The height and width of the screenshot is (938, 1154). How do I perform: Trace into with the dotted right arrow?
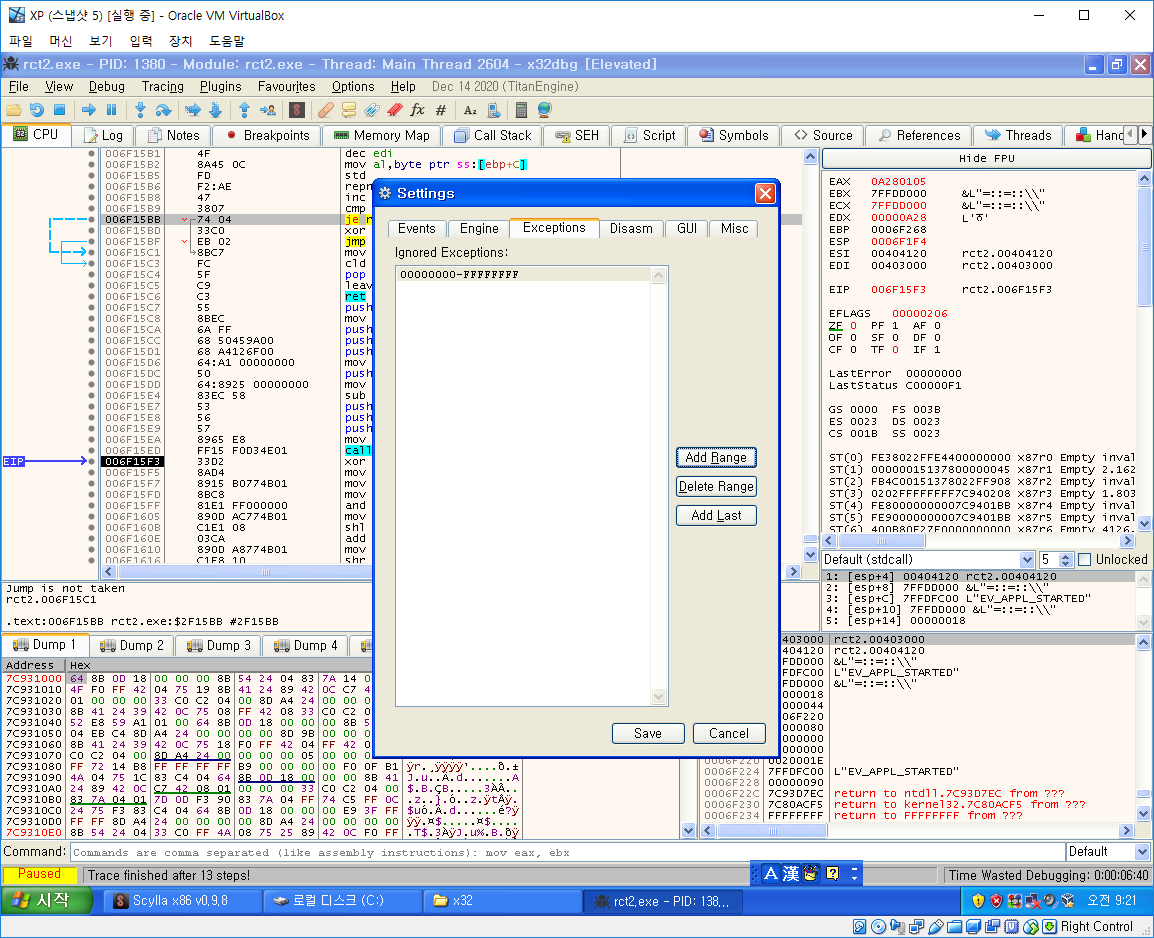point(193,110)
